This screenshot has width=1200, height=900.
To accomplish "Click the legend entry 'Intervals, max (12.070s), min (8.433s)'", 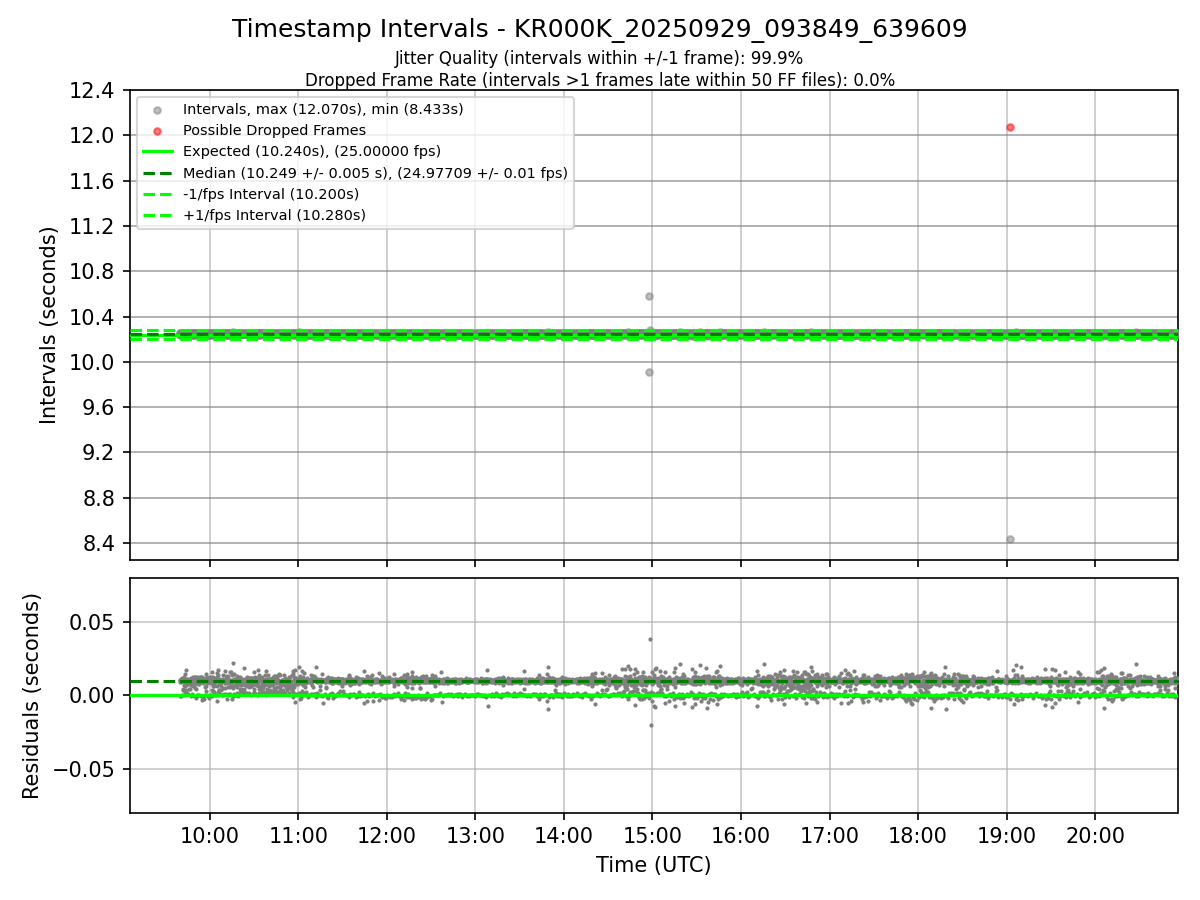I will (x=323, y=109).
